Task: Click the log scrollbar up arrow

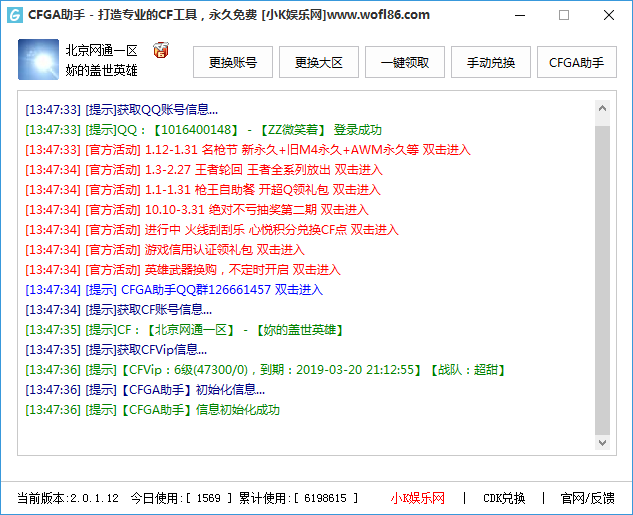Action: click(602, 108)
